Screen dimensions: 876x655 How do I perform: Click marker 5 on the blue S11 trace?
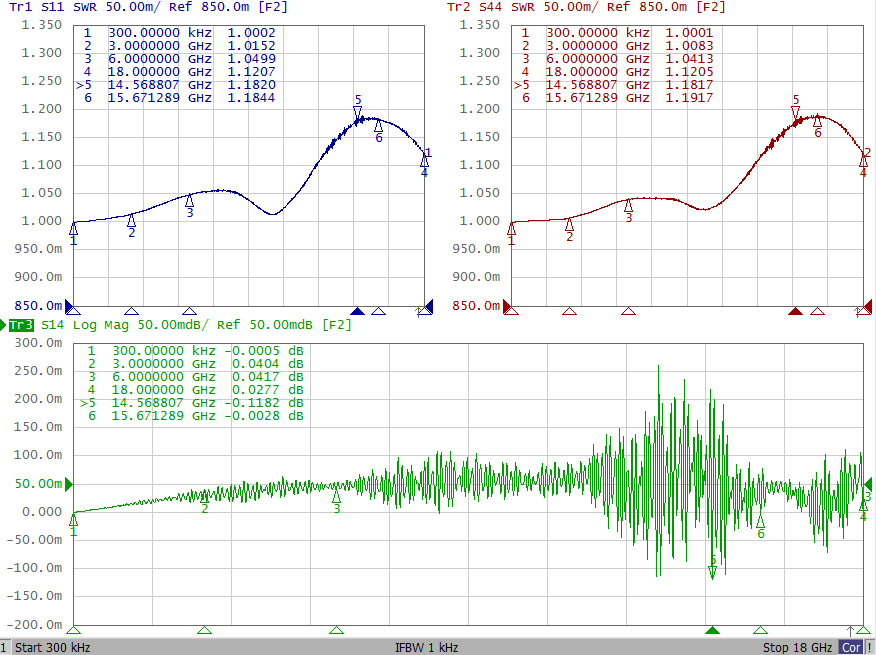click(357, 112)
